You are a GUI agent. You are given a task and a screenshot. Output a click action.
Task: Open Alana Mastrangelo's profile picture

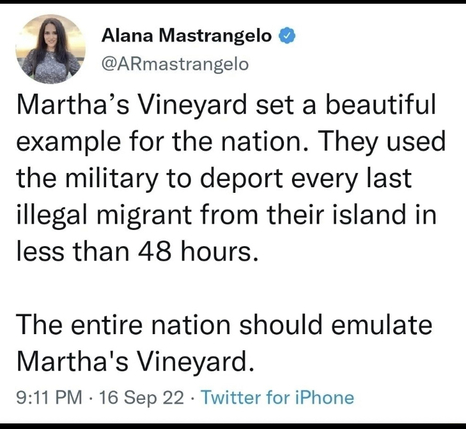(x=50, y=49)
